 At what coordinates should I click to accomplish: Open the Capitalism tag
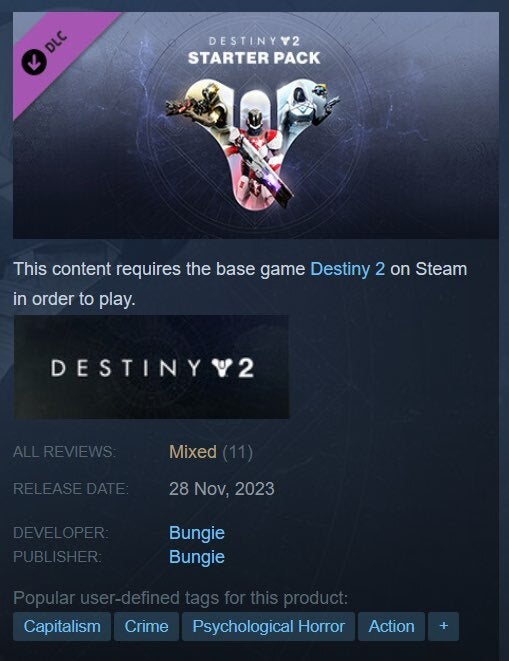coord(62,626)
